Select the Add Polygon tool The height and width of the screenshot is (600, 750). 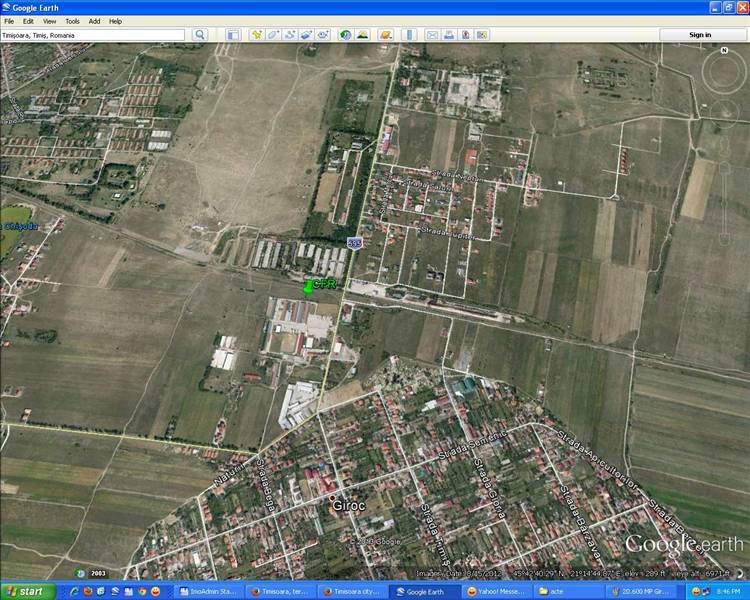(x=273, y=35)
